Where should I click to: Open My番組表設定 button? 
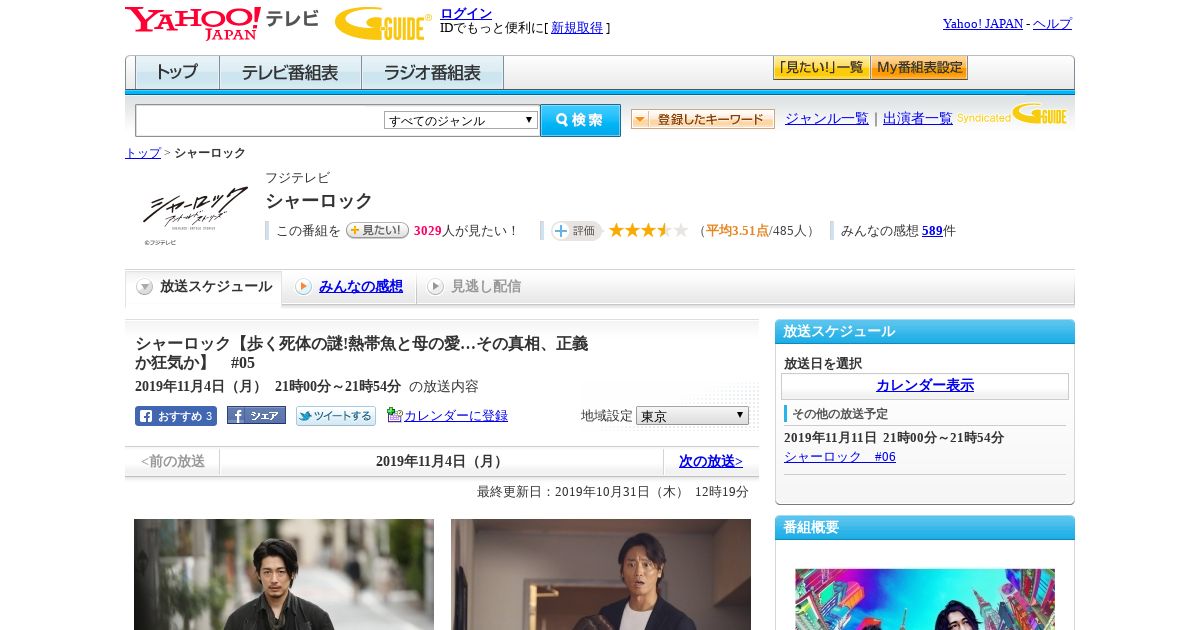pyautogui.click(x=919, y=68)
